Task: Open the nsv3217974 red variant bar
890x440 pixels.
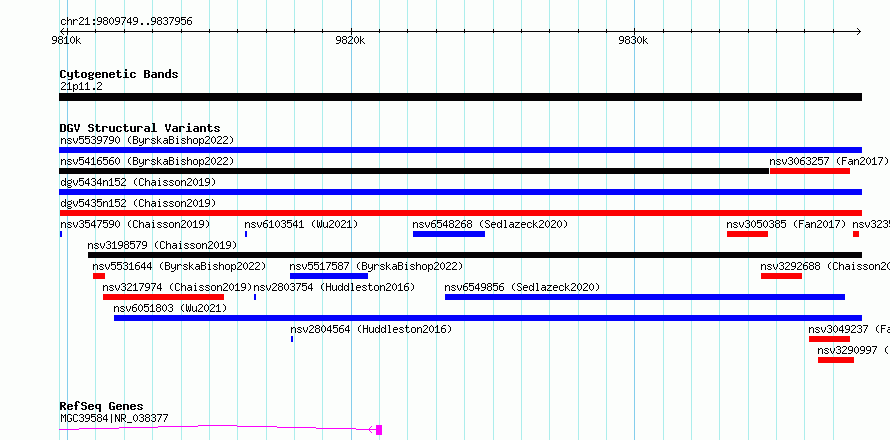Action: [x=163, y=297]
